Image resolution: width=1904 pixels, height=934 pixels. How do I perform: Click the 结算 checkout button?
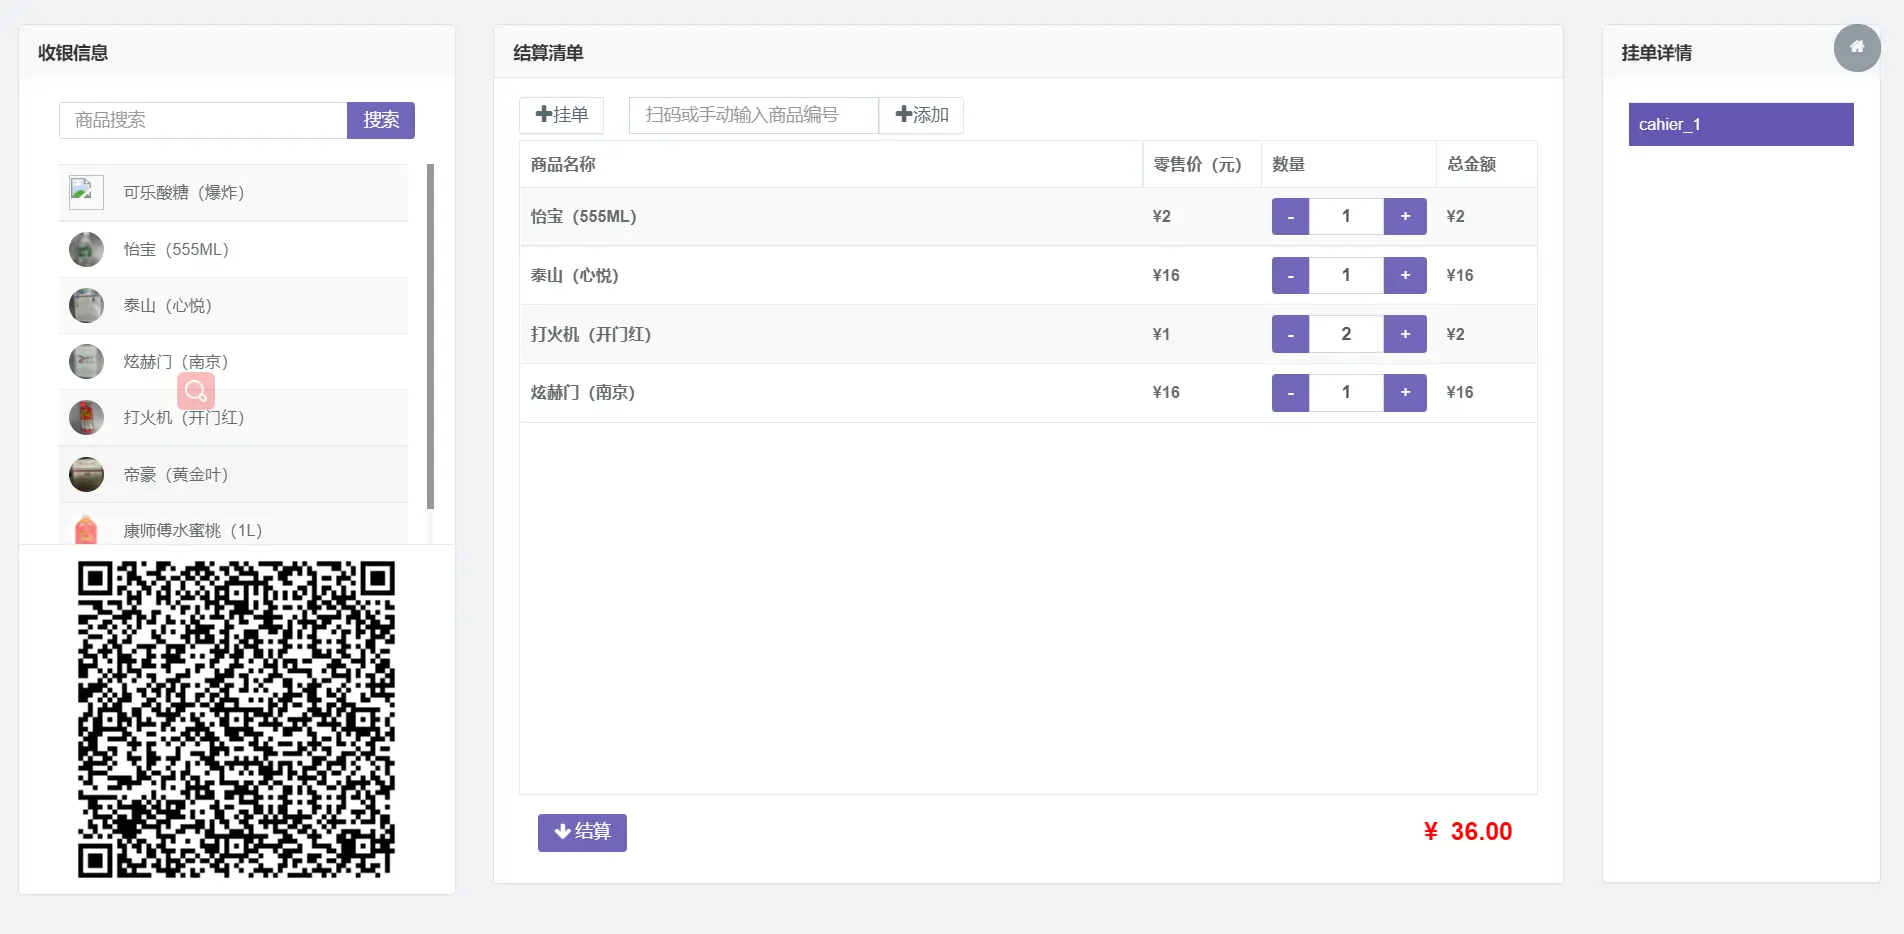point(582,832)
